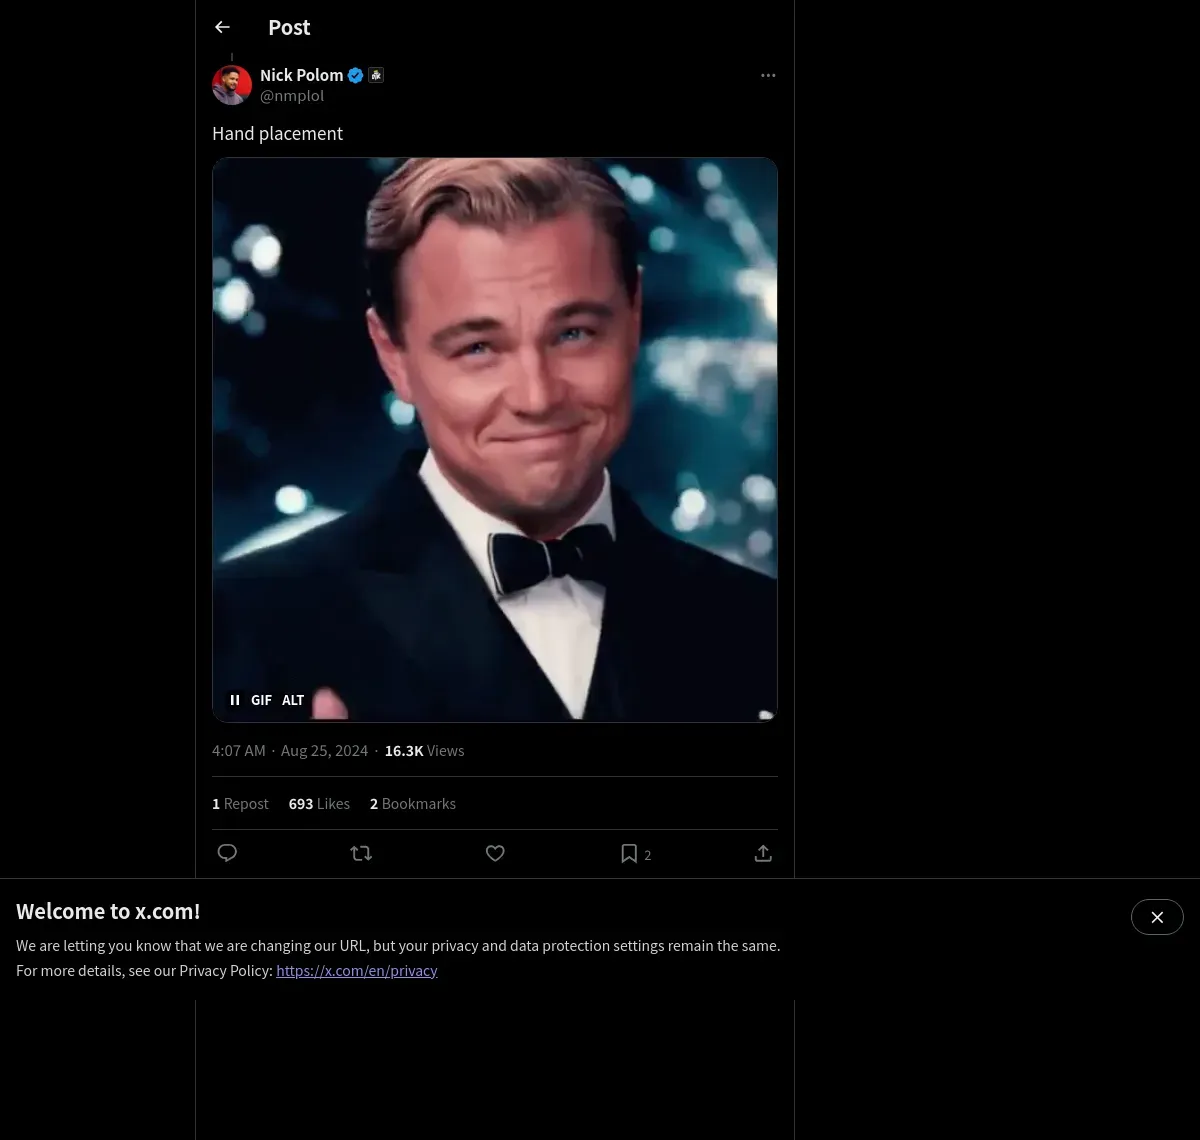View the 1 Repost list
This screenshot has height=1140, width=1200.
240,803
